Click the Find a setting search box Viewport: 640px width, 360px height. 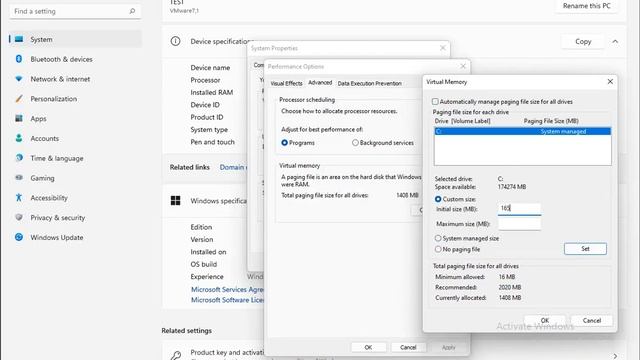(75, 11)
